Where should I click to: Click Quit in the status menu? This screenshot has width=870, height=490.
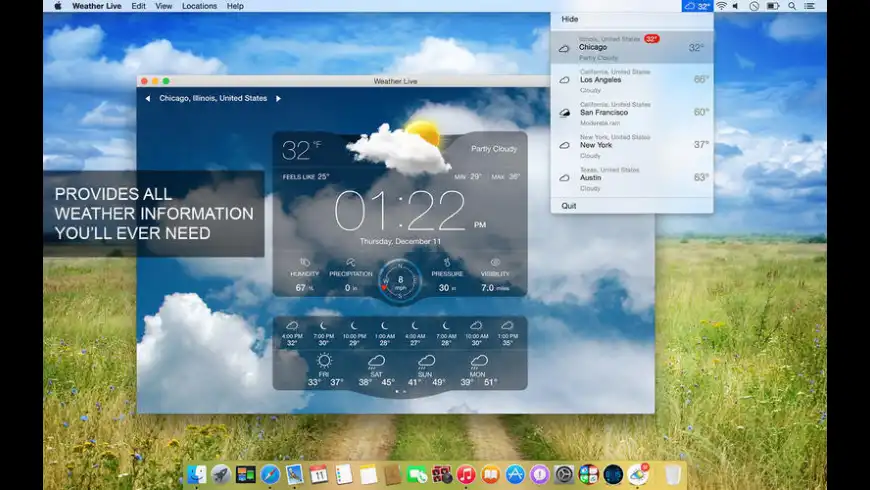click(569, 206)
